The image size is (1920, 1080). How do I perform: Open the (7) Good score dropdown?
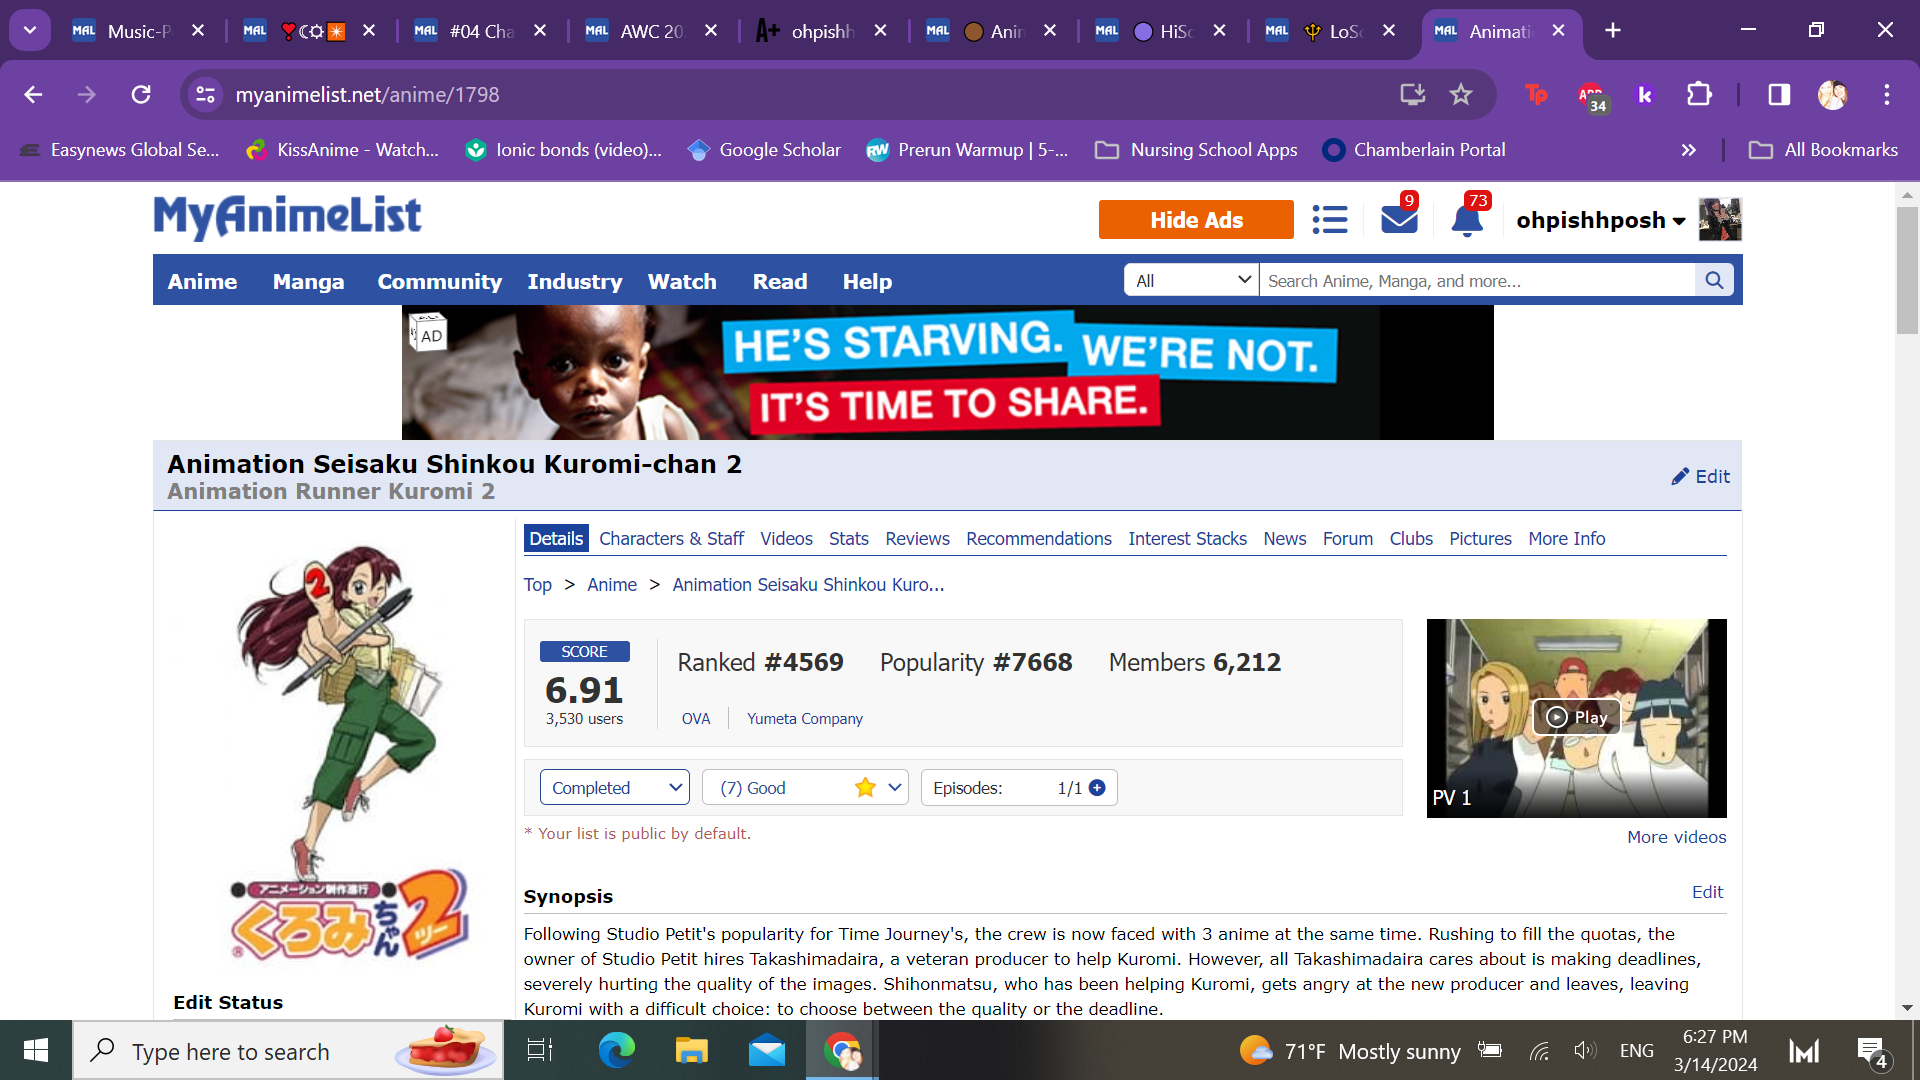[x=805, y=788]
